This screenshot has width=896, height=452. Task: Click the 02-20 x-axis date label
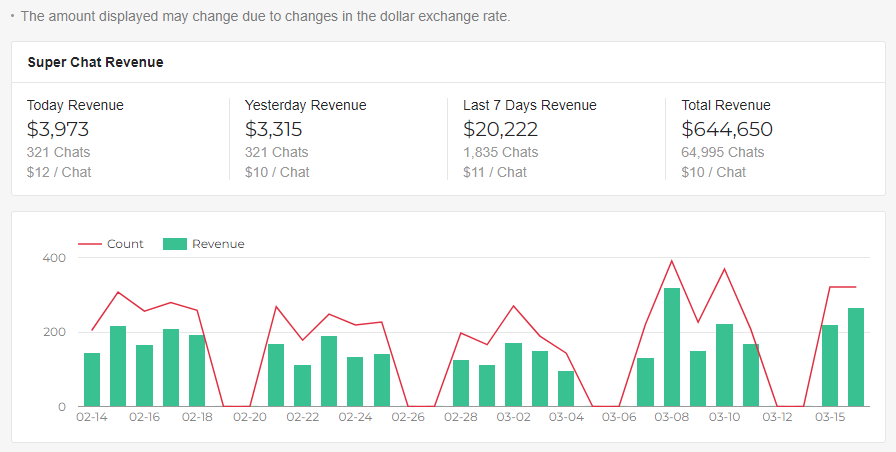coord(250,417)
